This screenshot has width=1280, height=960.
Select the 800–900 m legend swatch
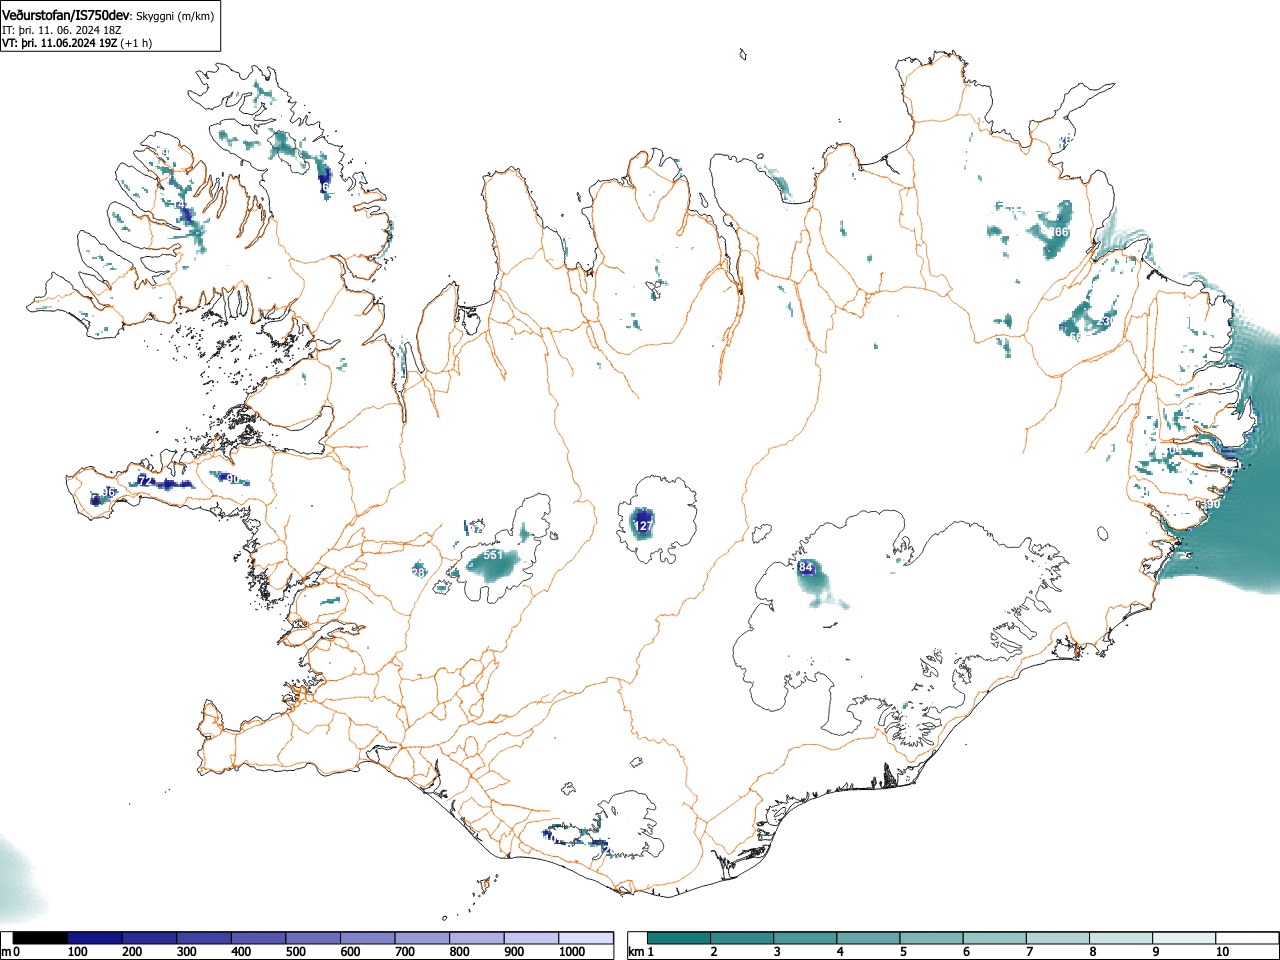pos(477,938)
